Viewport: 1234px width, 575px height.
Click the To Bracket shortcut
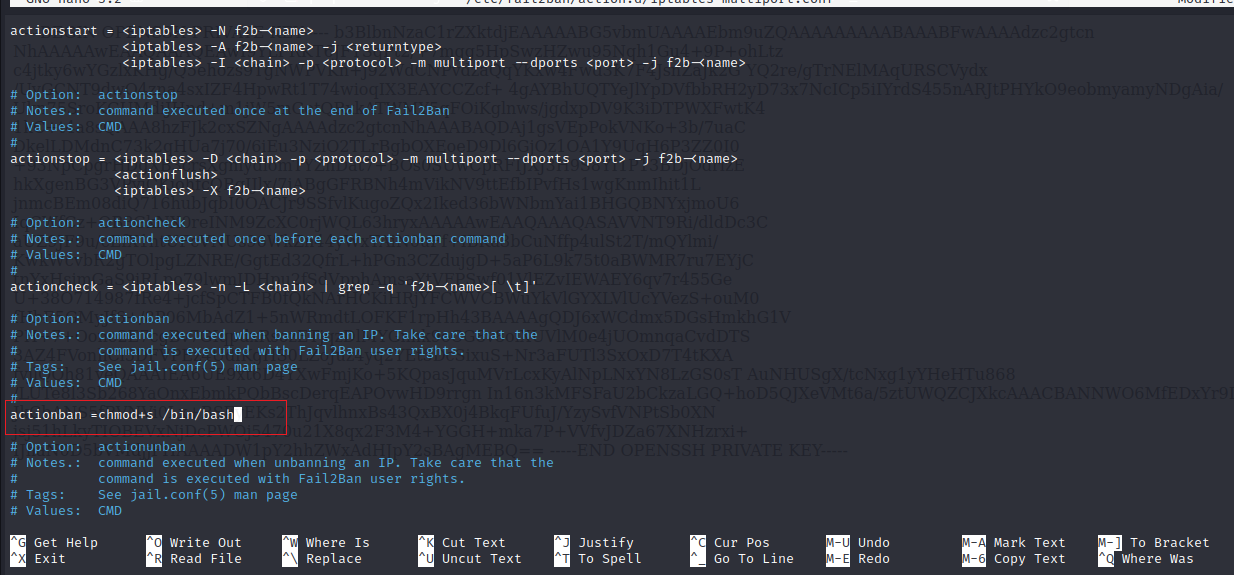pyautogui.click(x=1169, y=542)
